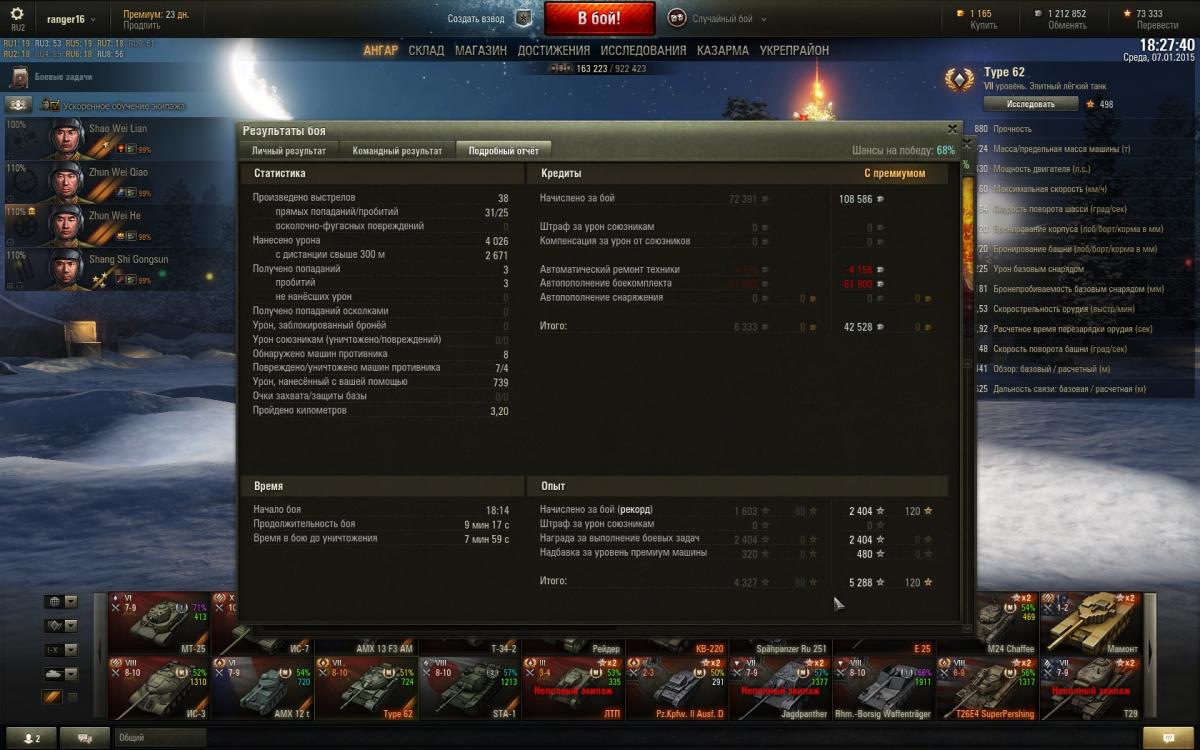Screen dimensions: 1200x750
Task: Open the settings gear menu above RU2
Action: click(x=18, y=12)
